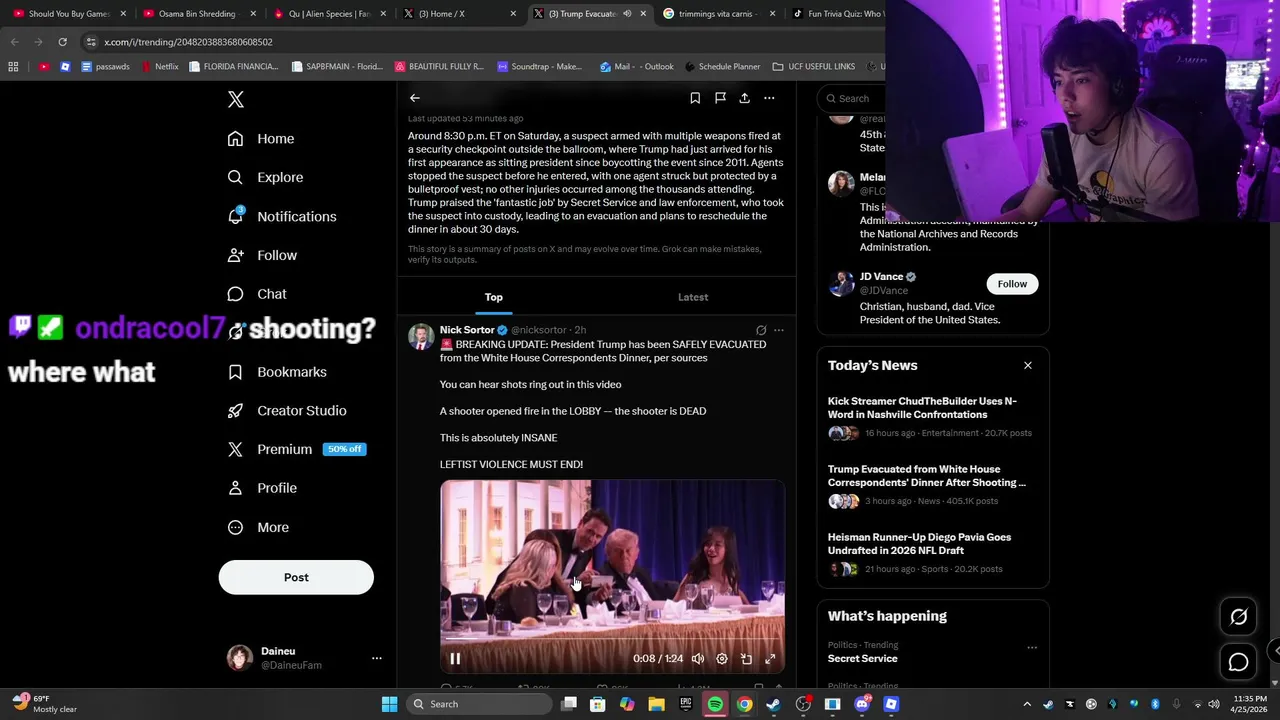Open account options next to Daineu
The width and height of the screenshot is (1280, 720).
(x=377, y=658)
